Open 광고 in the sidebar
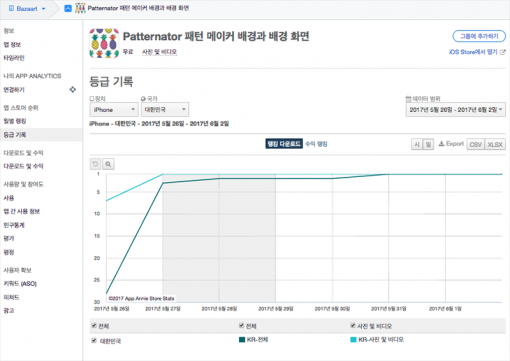This screenshot has width=510, height=361. [9, 310]
